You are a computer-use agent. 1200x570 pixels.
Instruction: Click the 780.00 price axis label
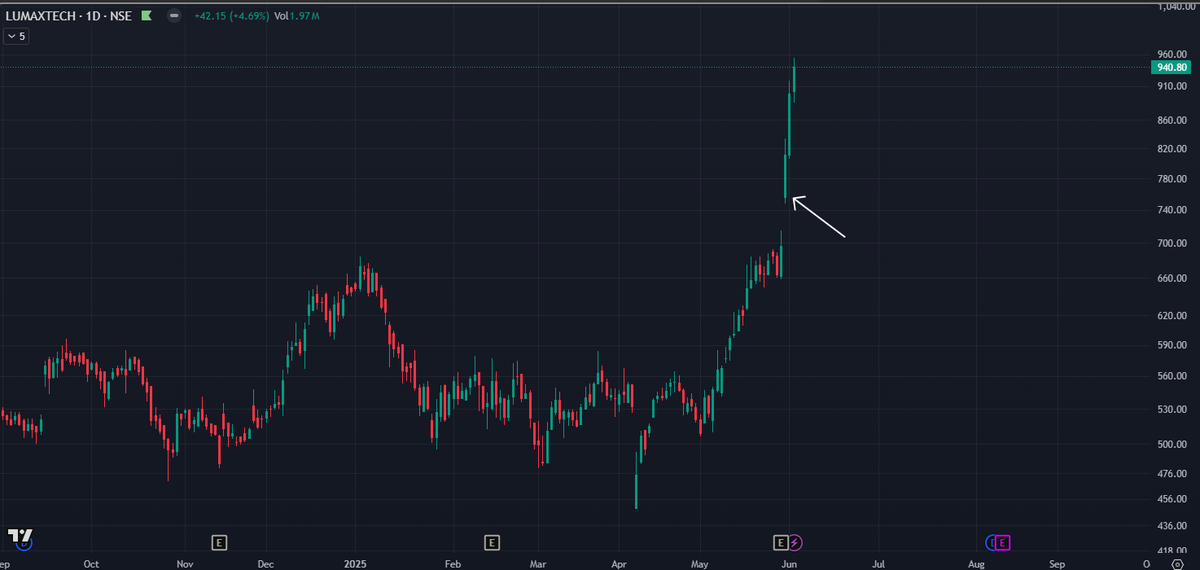pos(1171,179)
